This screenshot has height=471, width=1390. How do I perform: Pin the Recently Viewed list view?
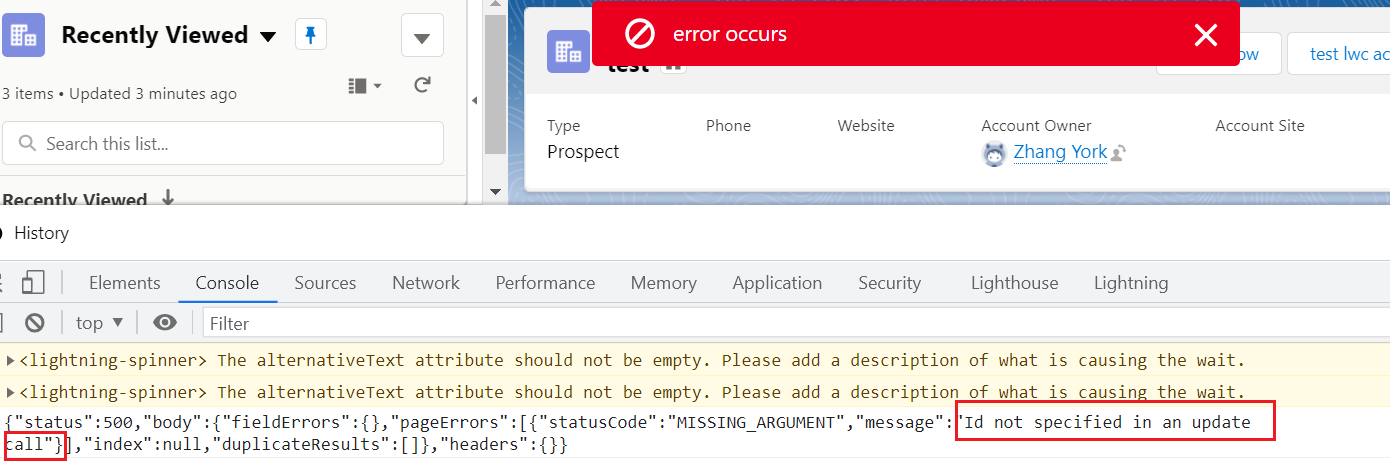[310, 36]
